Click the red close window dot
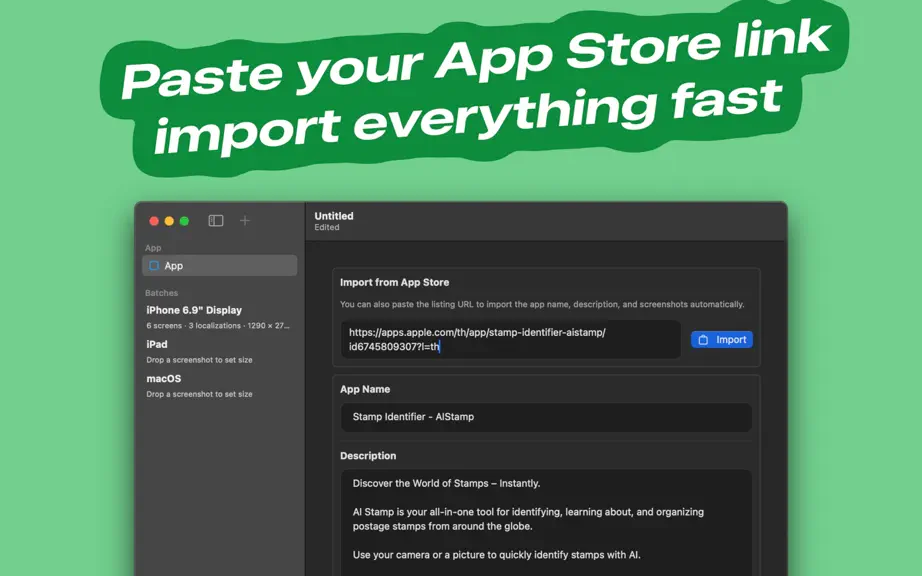 click(x=154, y=221)
